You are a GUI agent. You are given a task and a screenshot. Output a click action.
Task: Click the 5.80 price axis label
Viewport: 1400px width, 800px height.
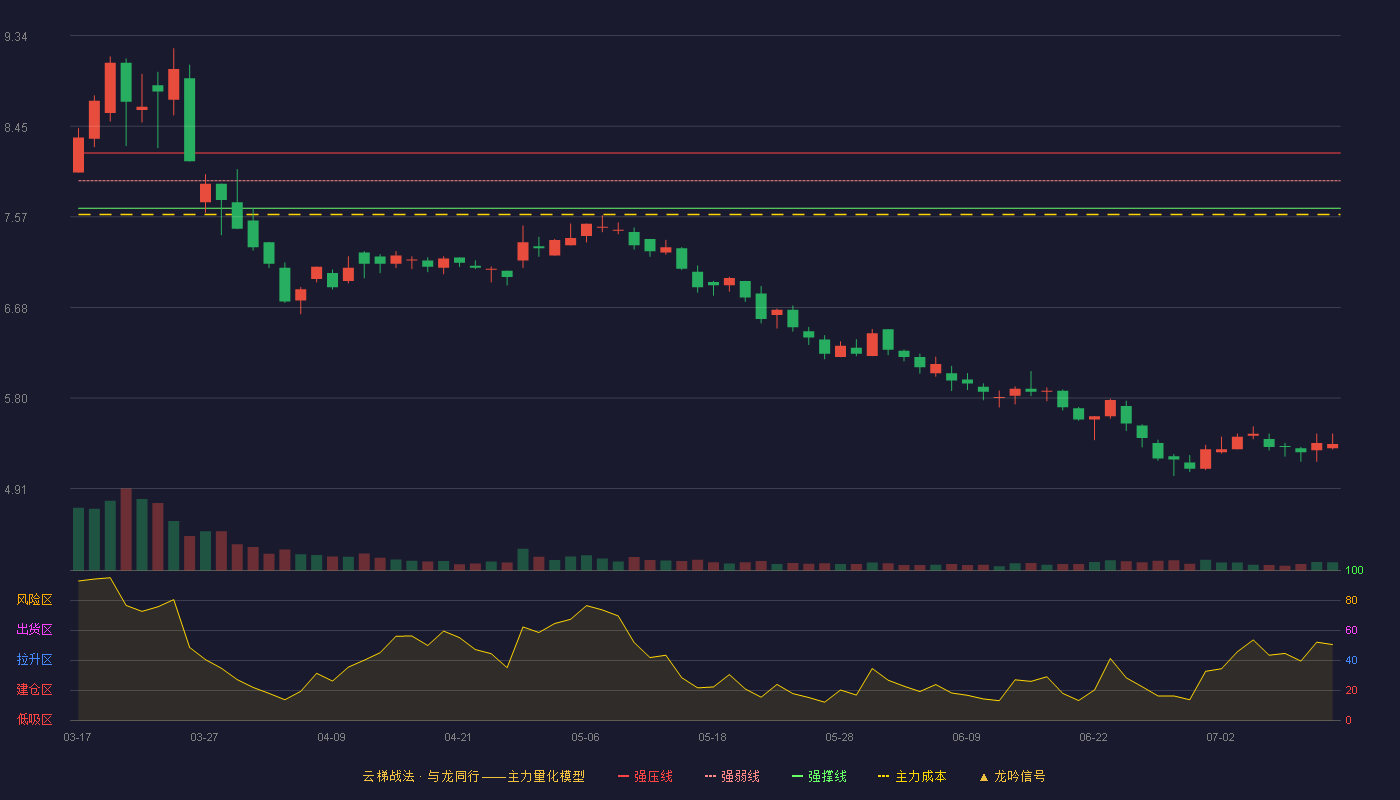pos(15,399)
